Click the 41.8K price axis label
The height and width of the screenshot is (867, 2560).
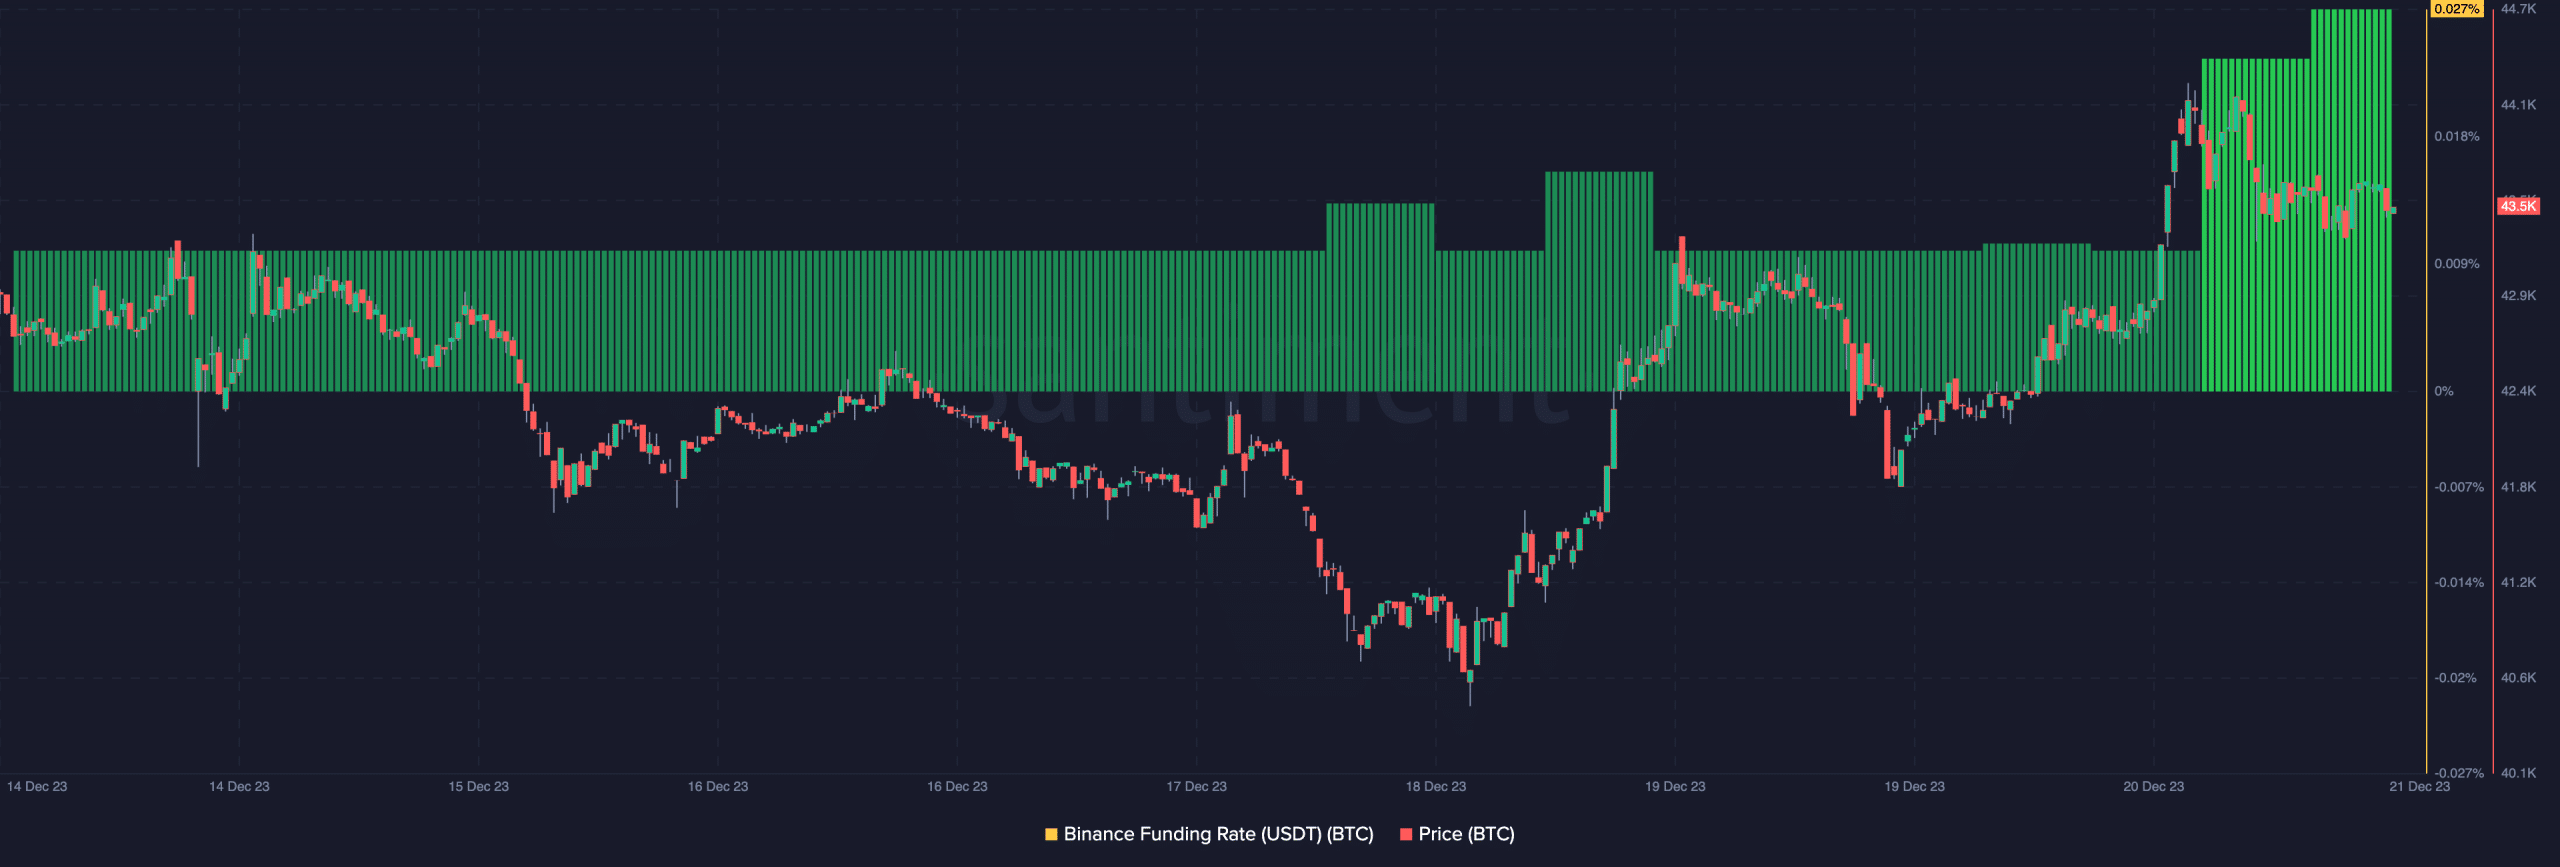[x=2518, y=487]
